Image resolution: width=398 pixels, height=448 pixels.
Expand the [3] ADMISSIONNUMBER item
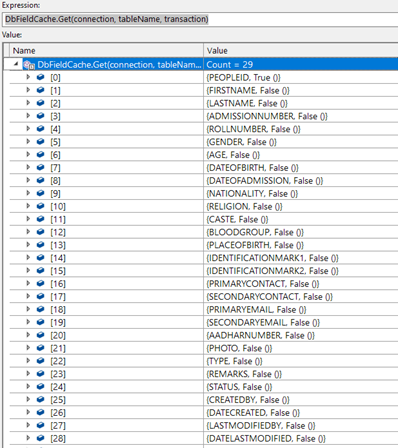pos(28,116)
